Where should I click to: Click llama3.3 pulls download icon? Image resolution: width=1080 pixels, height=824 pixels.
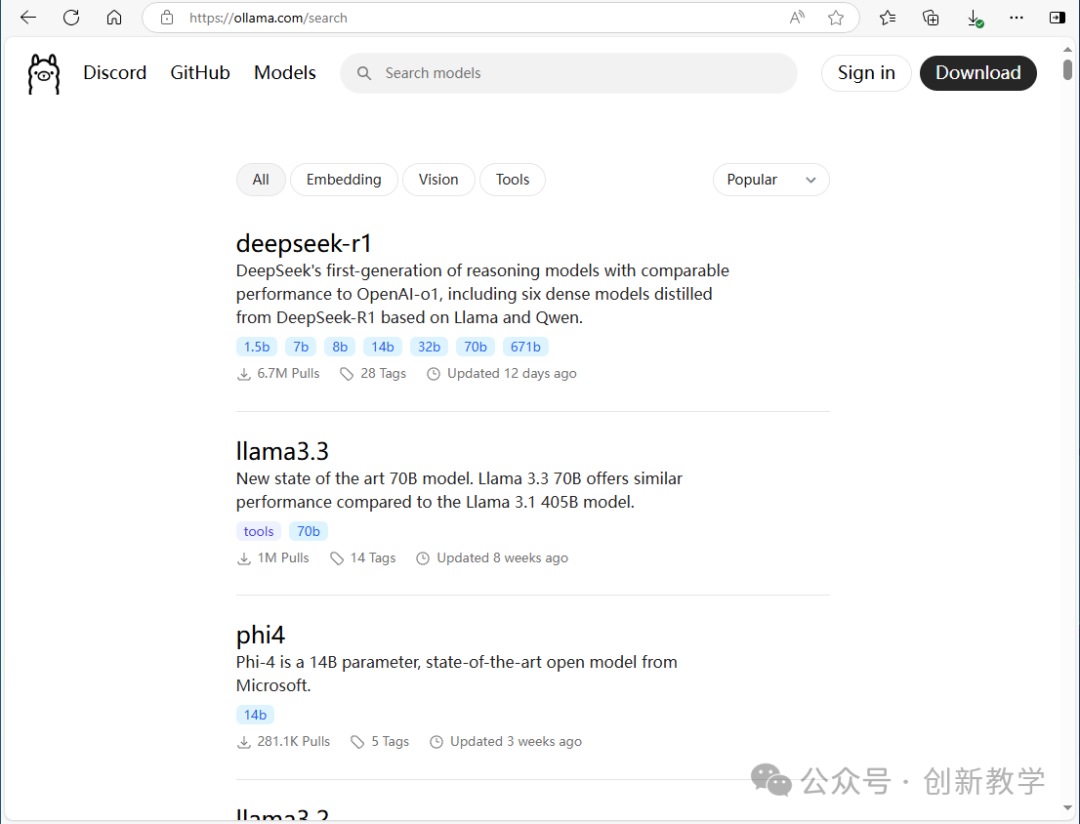pos(244,559)
